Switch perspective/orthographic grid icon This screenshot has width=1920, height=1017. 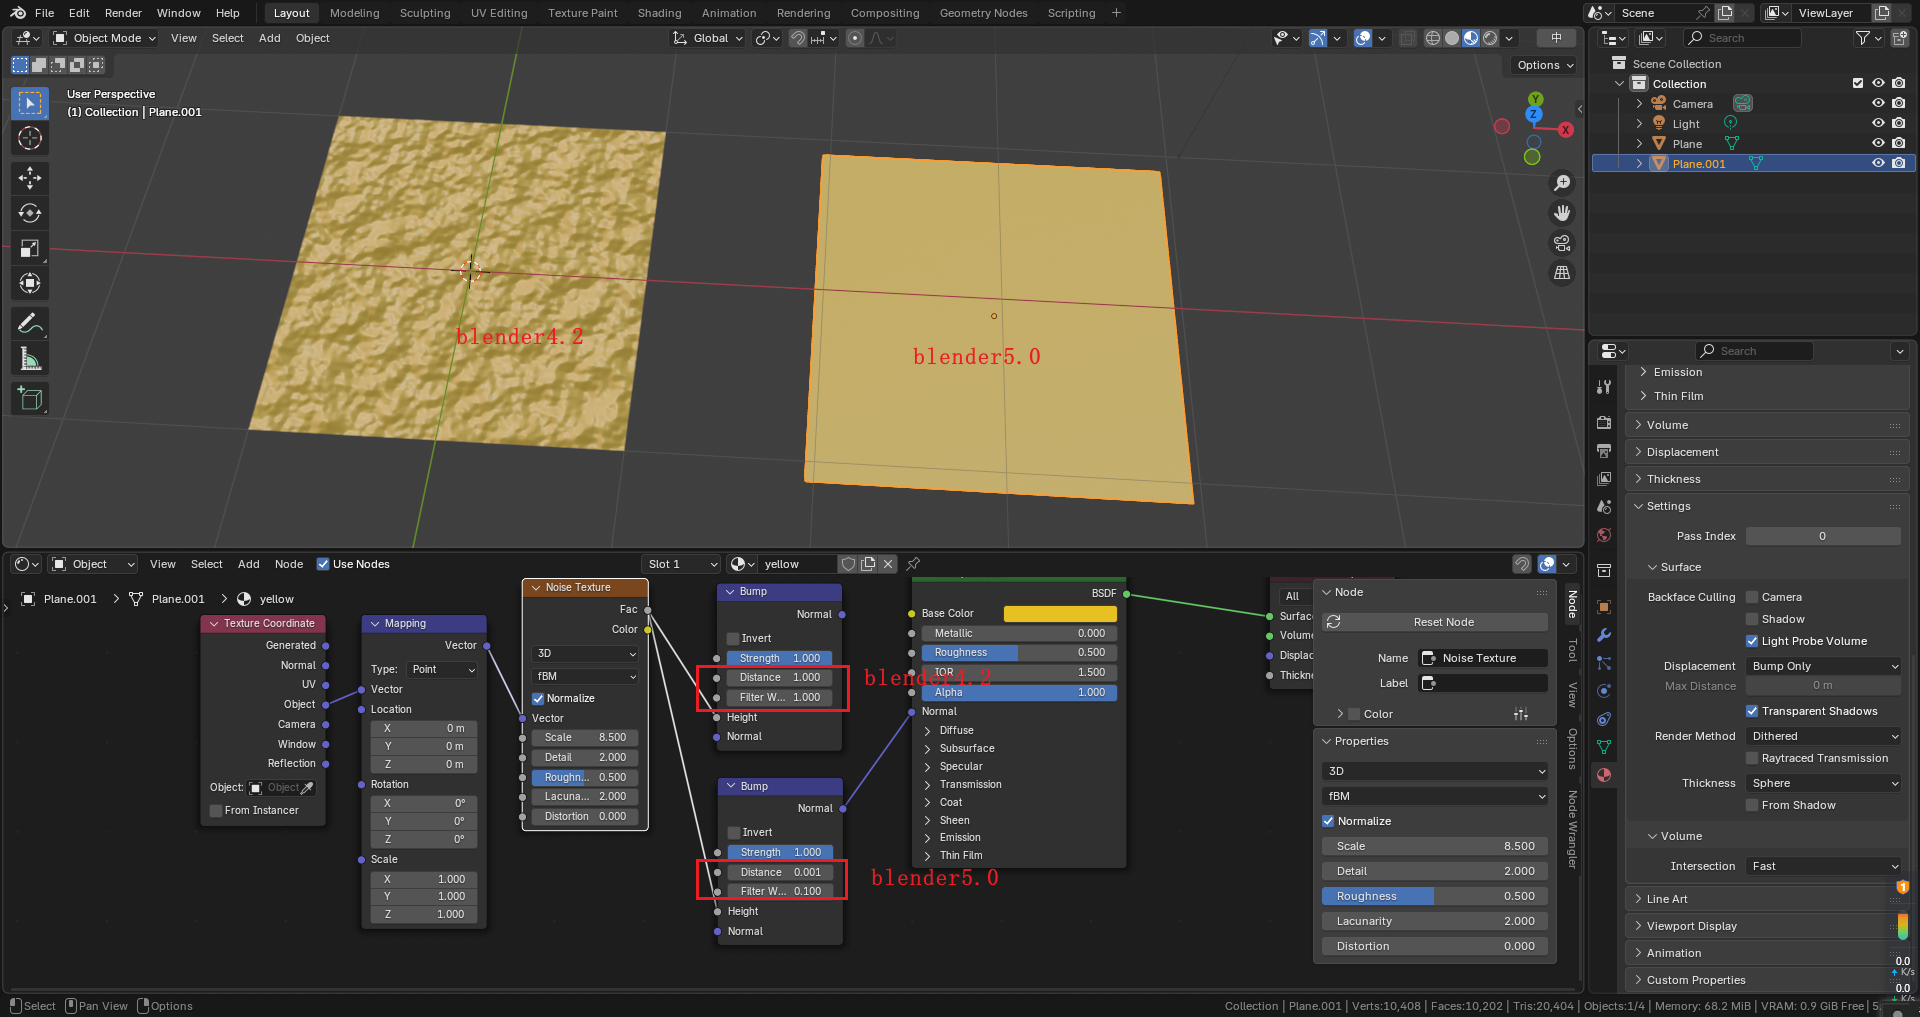click(1562, 273)
